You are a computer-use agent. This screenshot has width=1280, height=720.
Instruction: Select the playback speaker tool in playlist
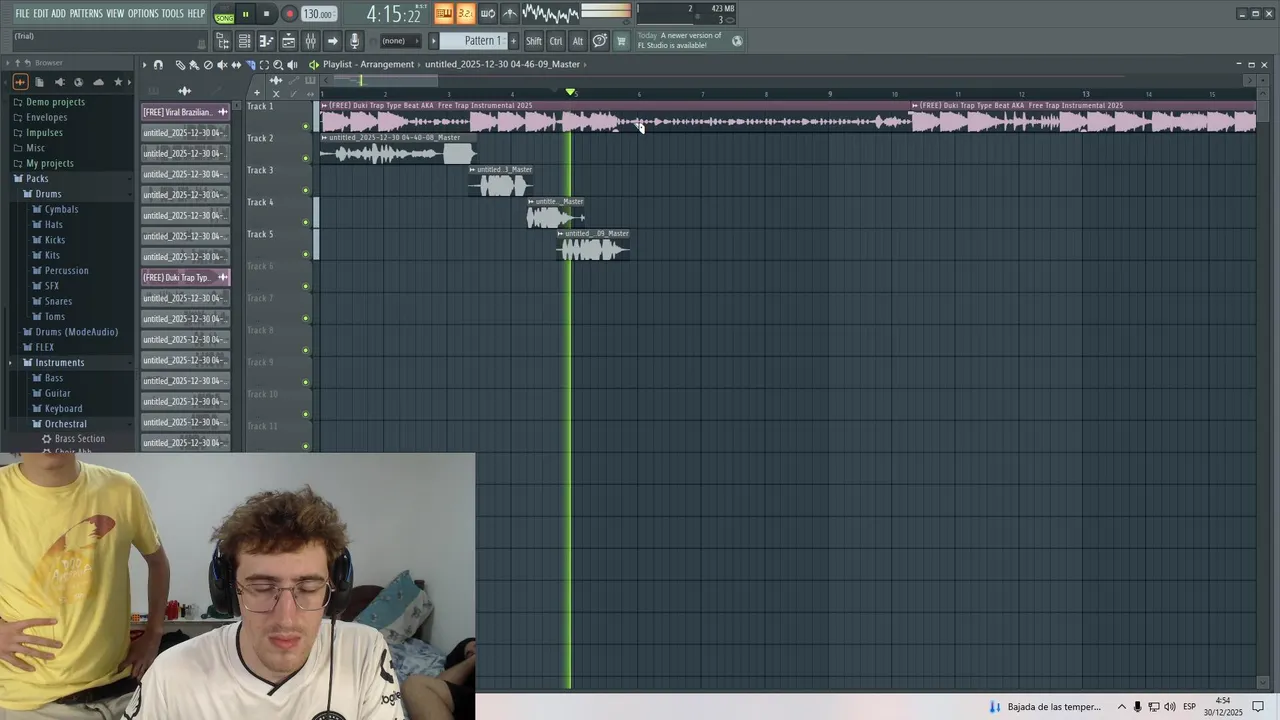point(292,65)
